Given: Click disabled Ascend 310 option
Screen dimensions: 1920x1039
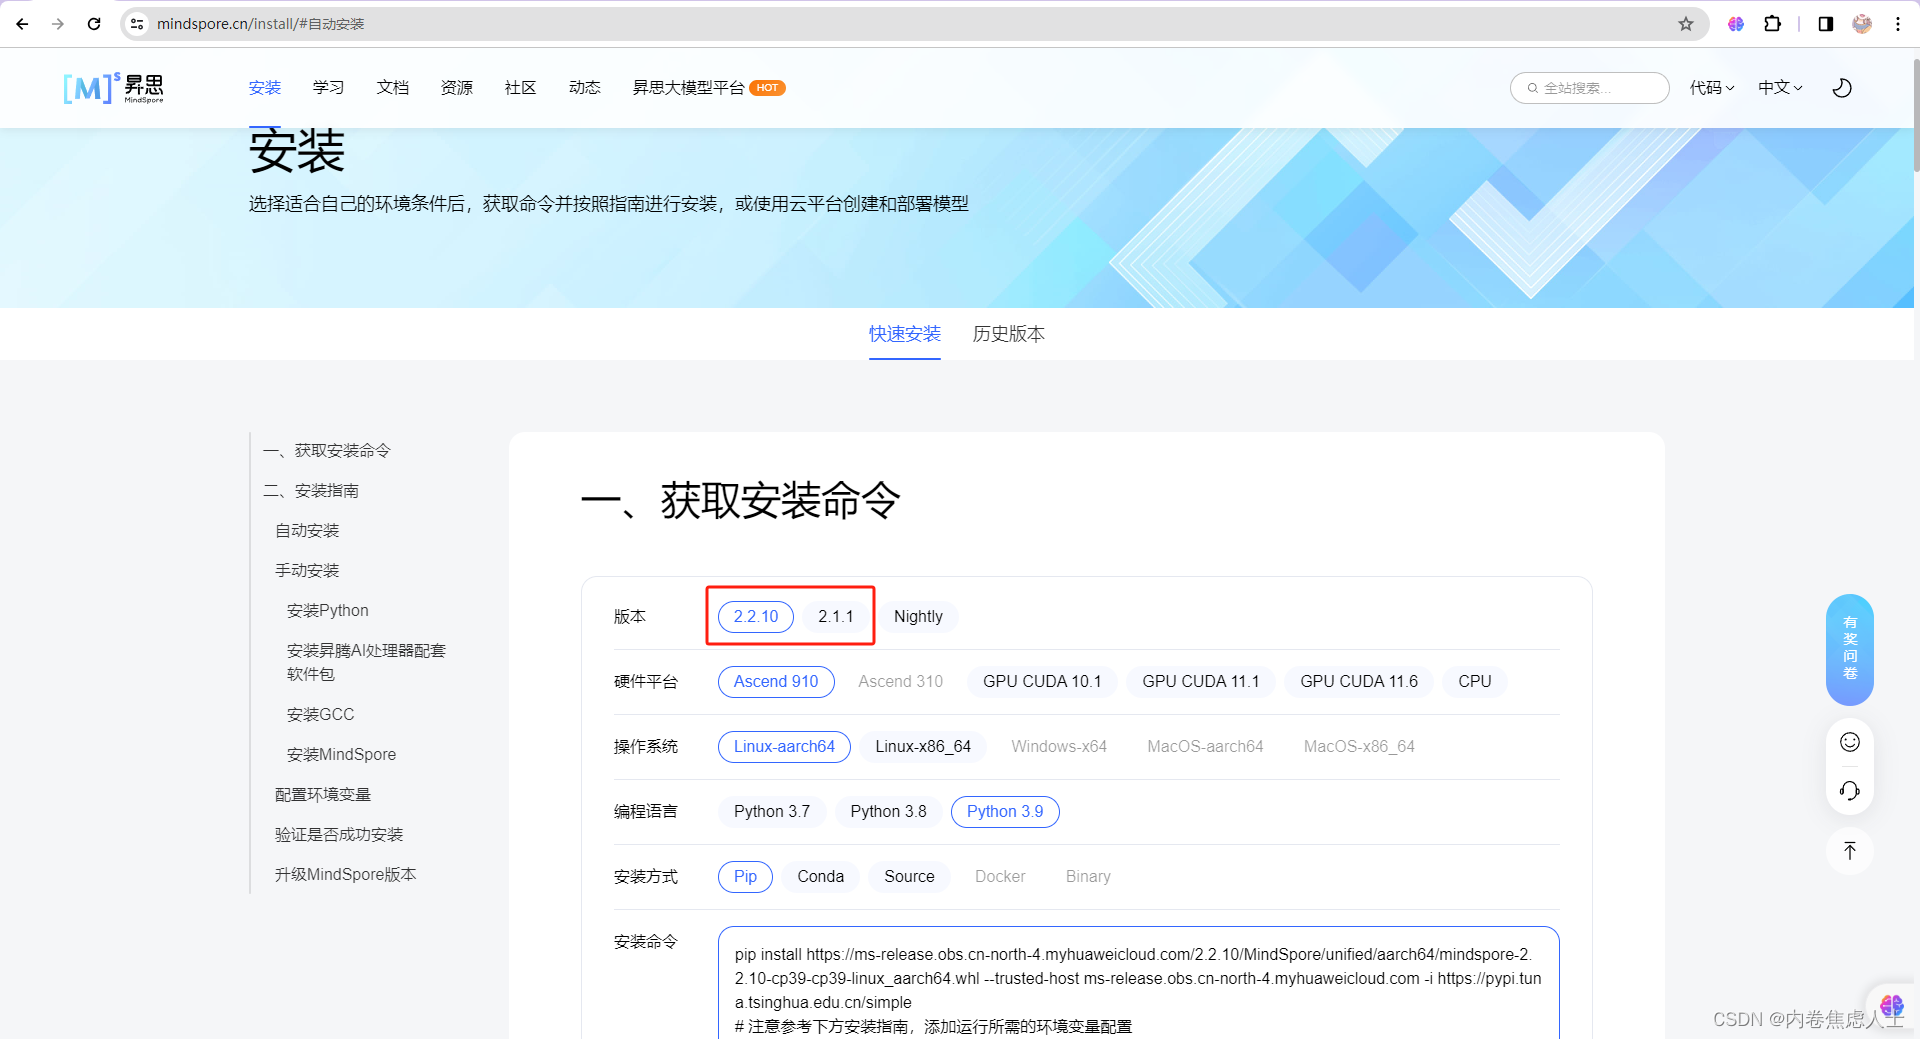Looking at the screenshot, I should [900, 682].
